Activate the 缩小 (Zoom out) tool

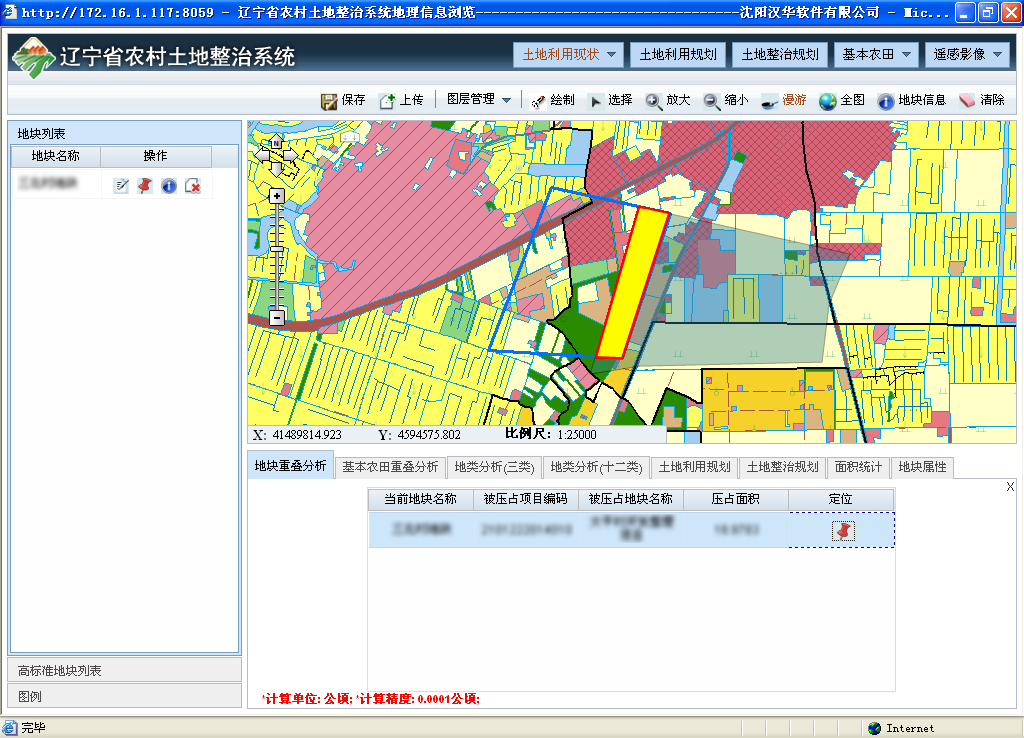(x=712, y=101)
